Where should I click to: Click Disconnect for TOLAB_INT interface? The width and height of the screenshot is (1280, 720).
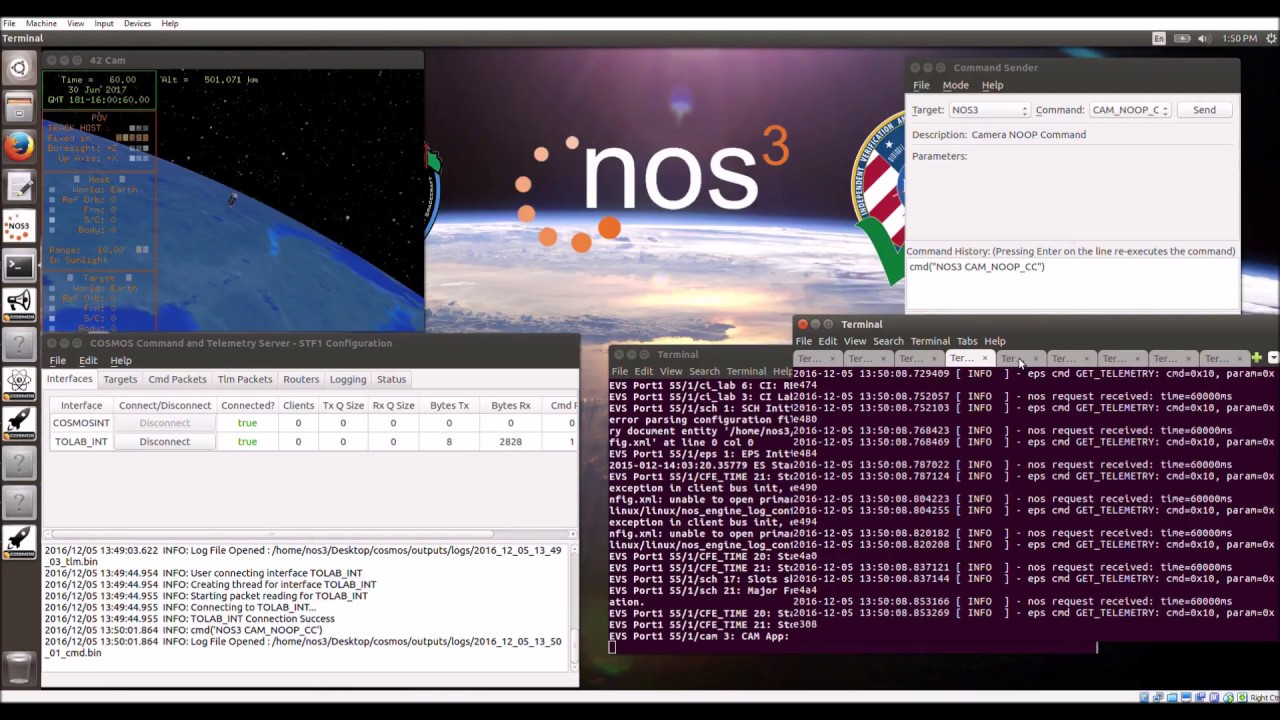tap(164, 441)
